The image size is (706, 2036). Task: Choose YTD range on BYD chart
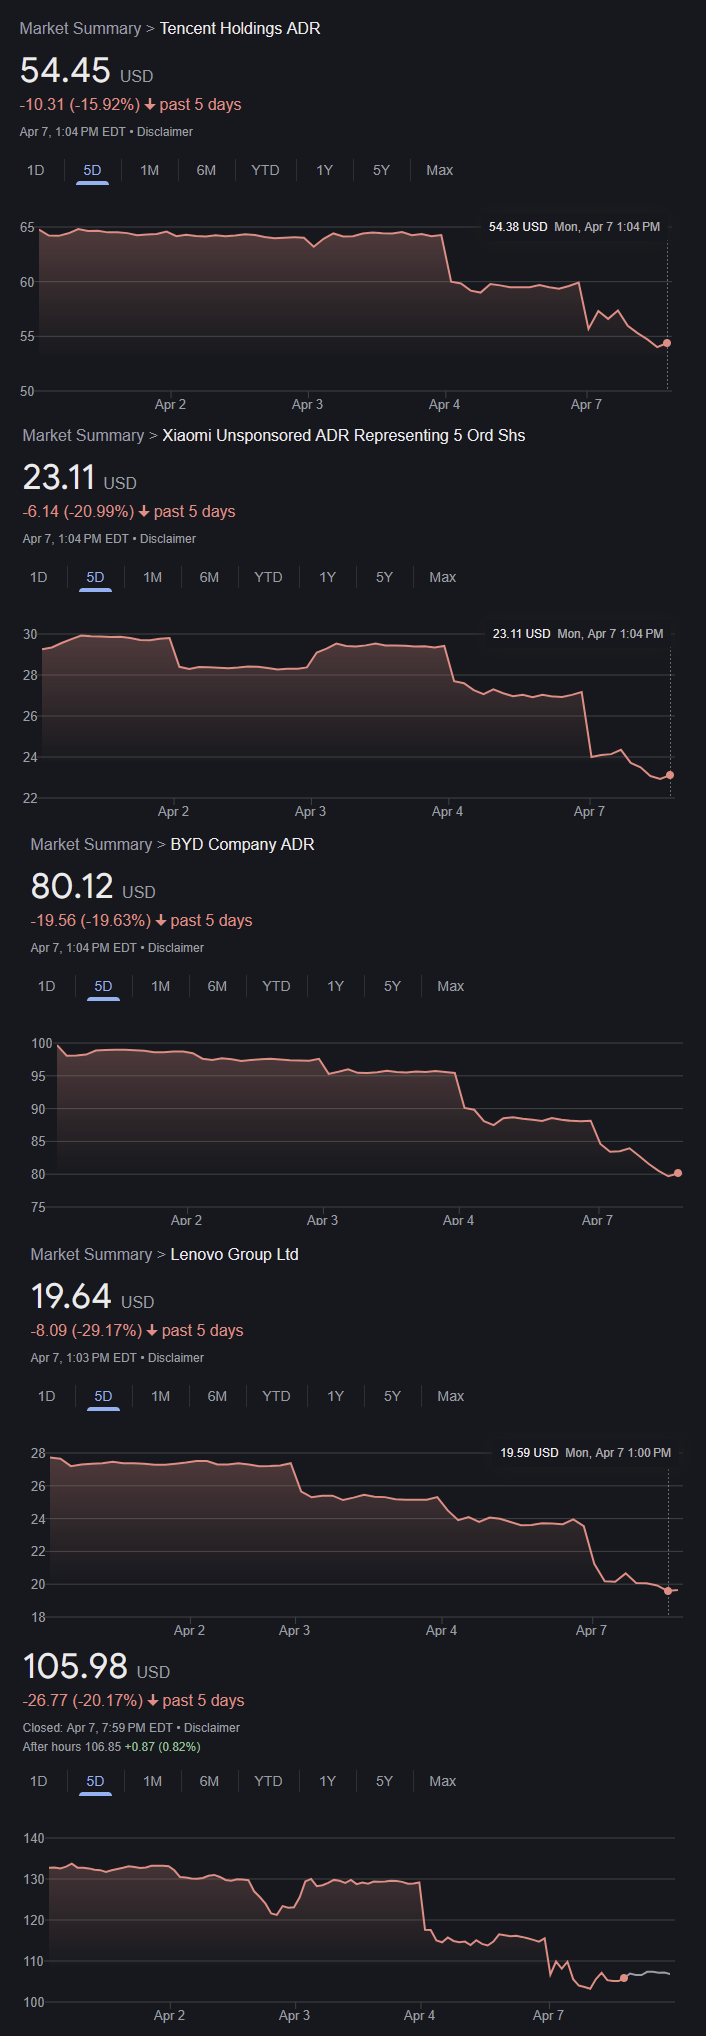point(276,986)
